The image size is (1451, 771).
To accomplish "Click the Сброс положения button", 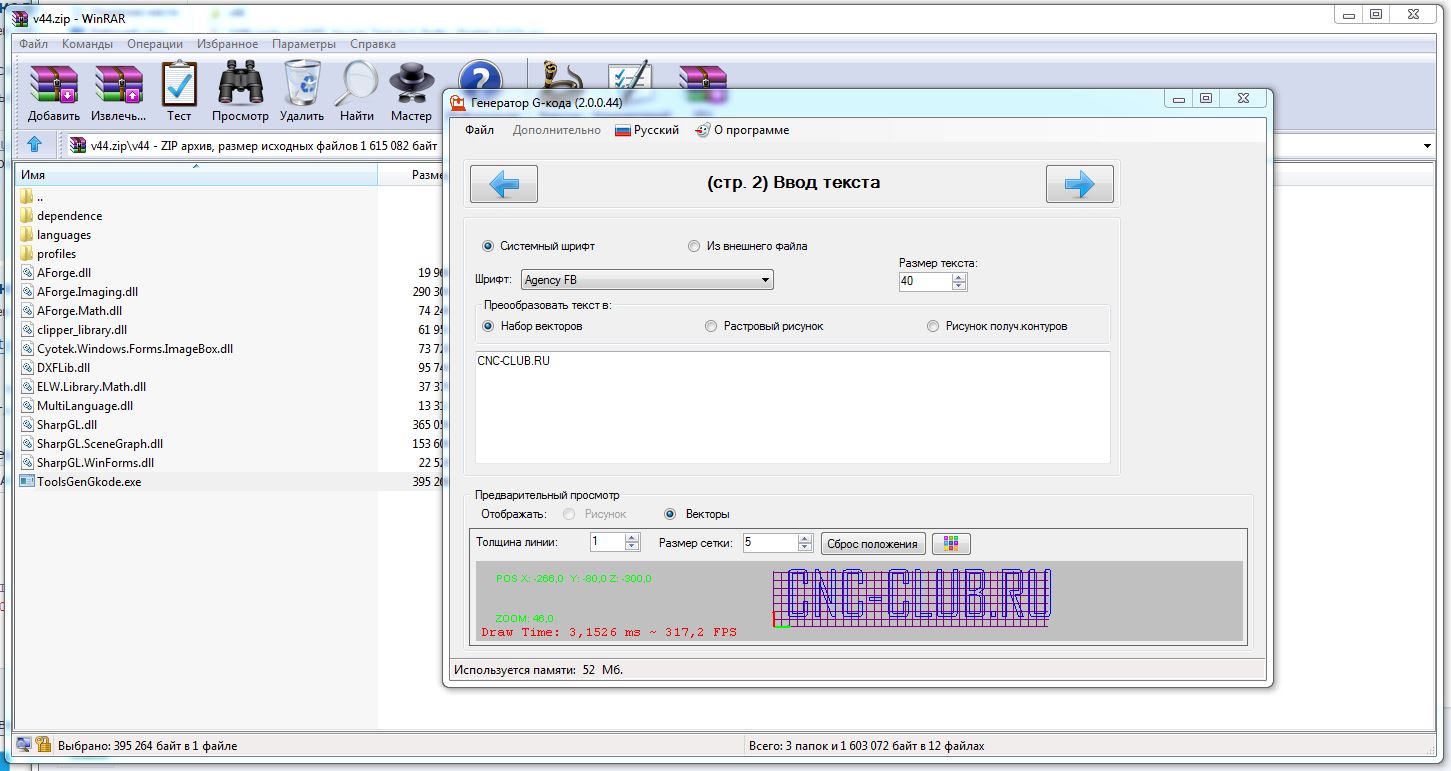I will point(873,544).
